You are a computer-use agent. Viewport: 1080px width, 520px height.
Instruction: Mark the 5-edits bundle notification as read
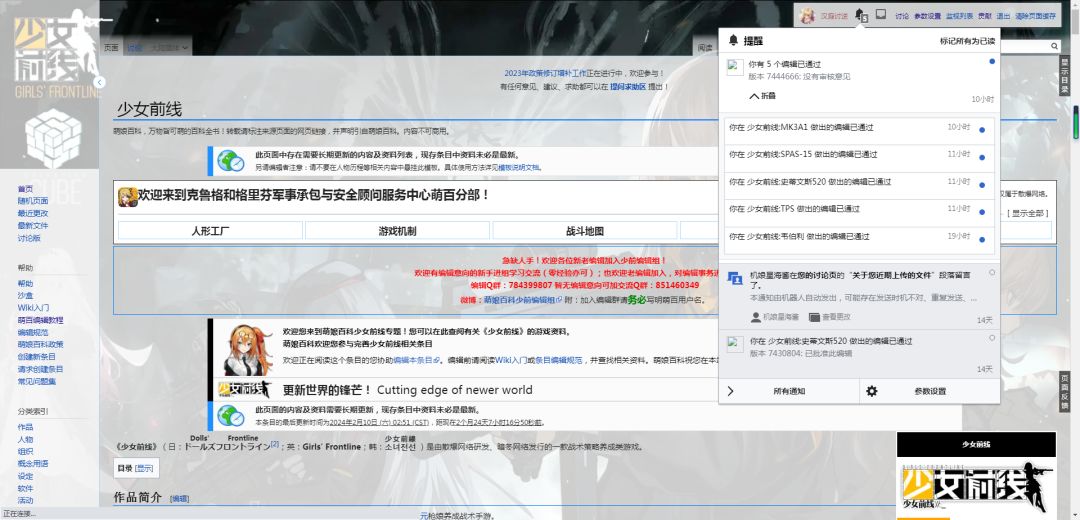click(992, 61)
